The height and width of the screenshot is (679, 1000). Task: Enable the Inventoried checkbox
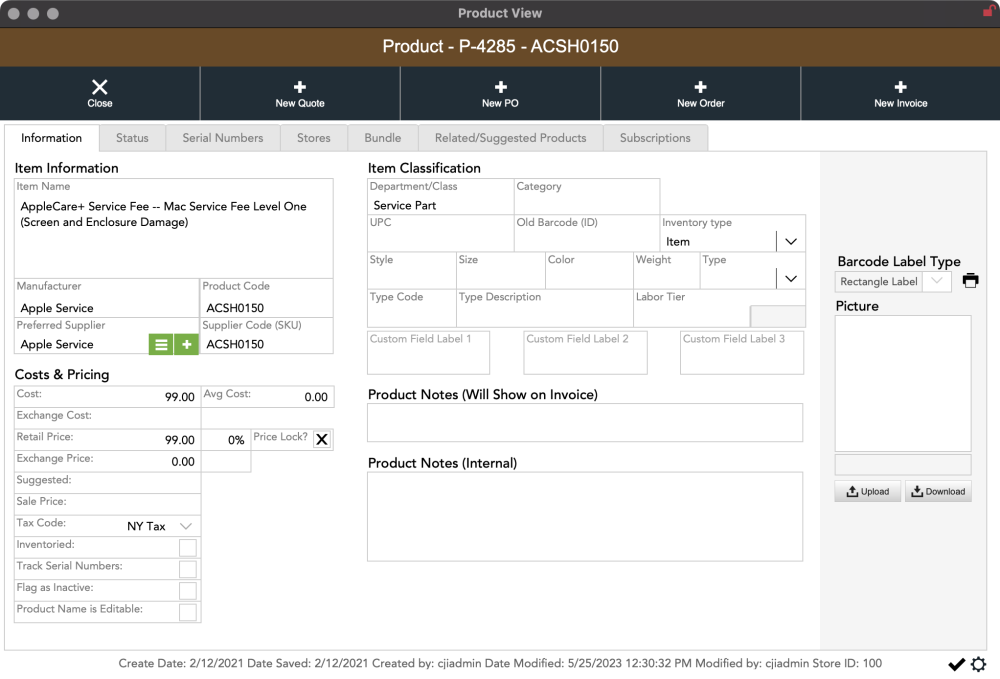[187, 547]
